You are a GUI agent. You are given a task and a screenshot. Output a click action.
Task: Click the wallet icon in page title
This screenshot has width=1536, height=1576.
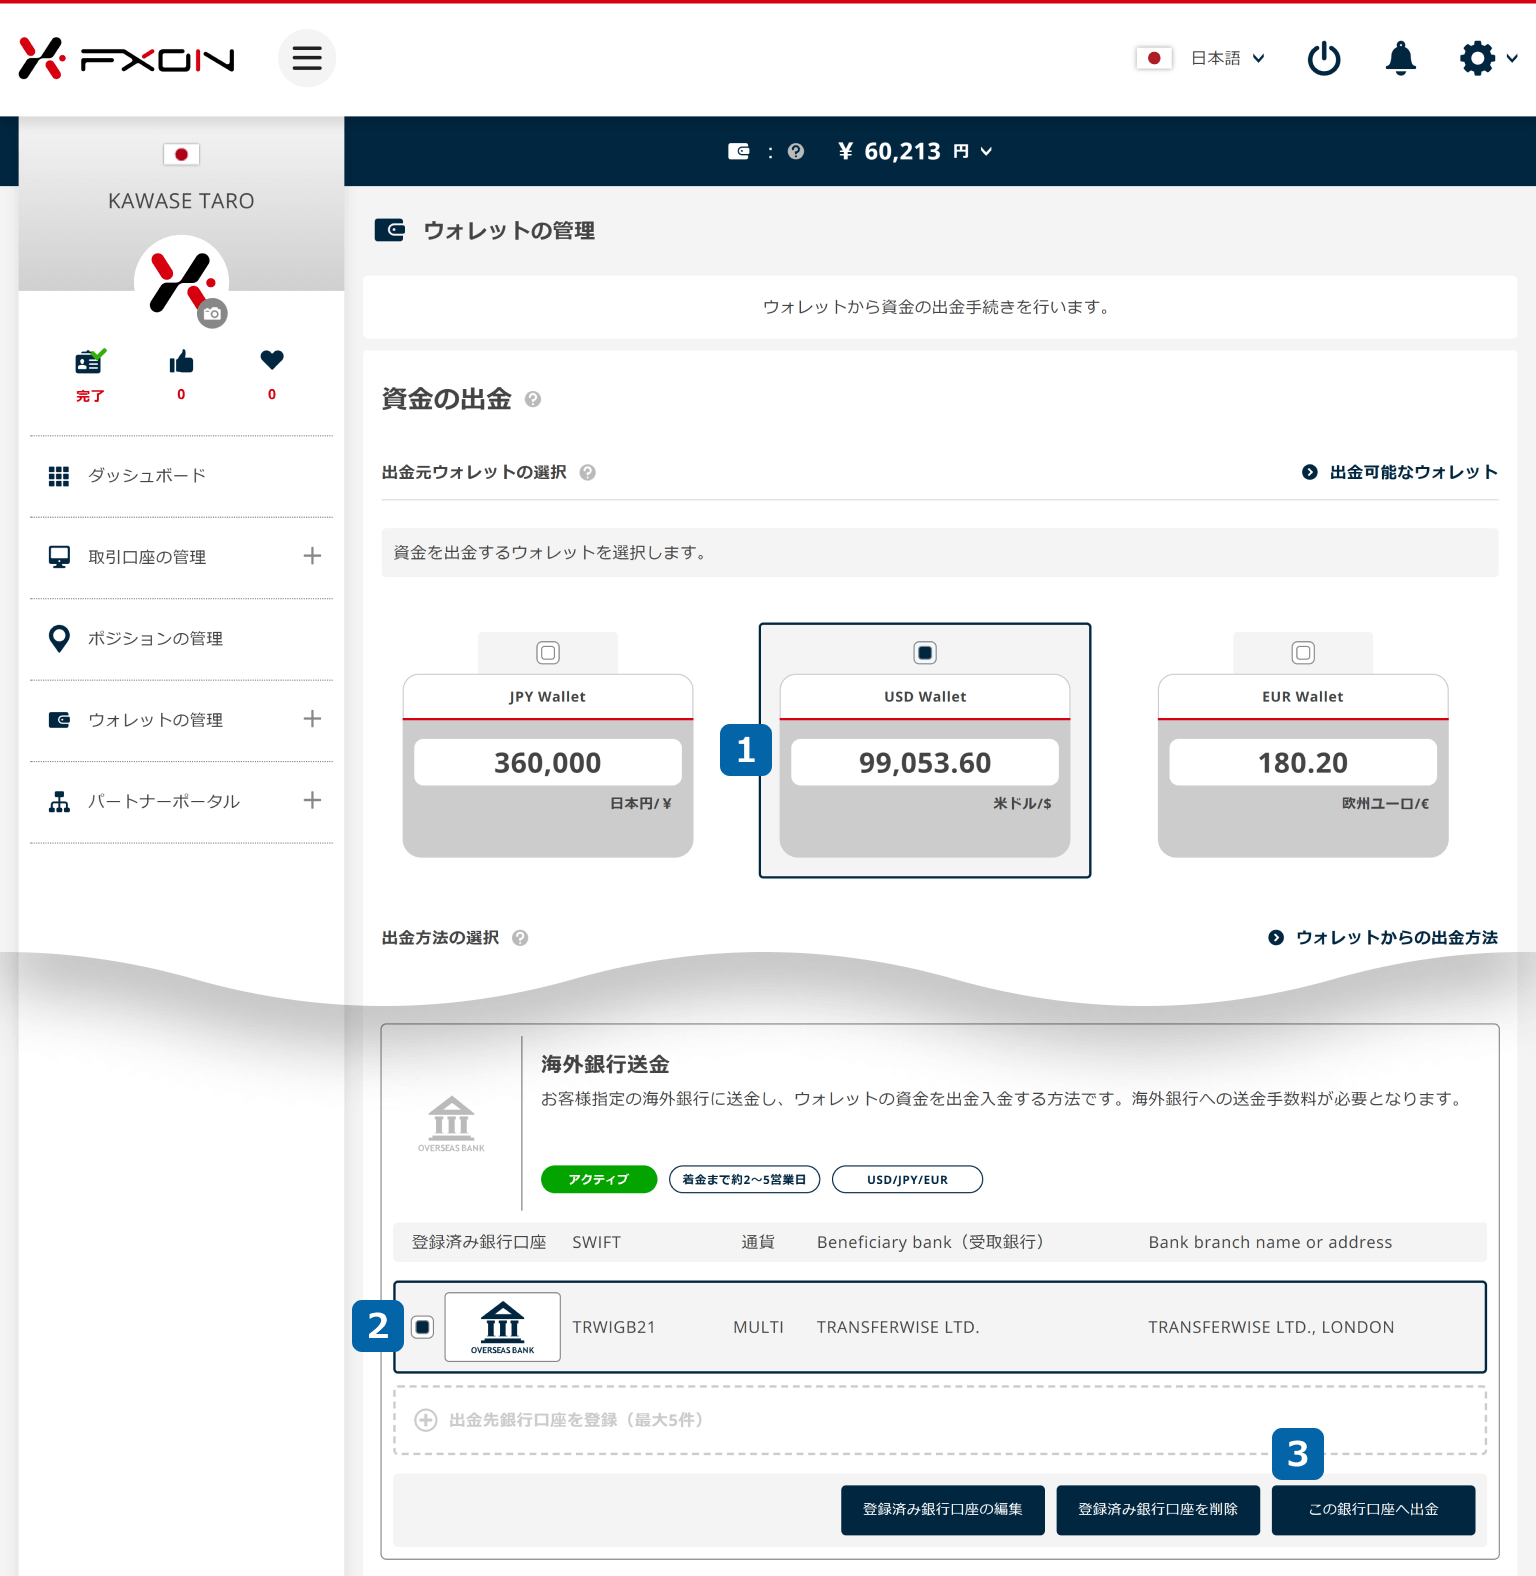[x=390, y=230]
